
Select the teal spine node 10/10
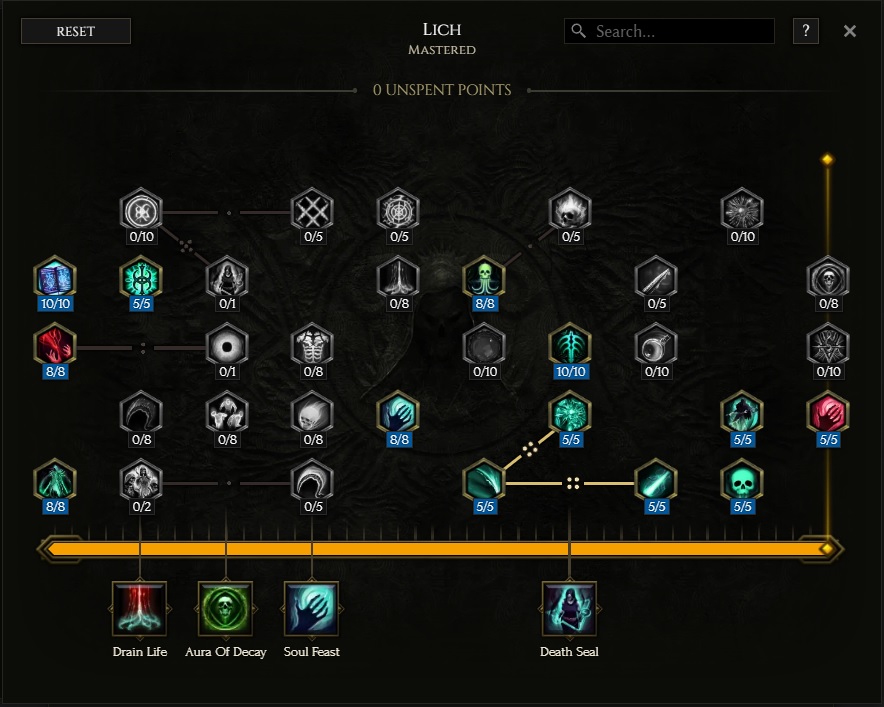coord(570,346)
